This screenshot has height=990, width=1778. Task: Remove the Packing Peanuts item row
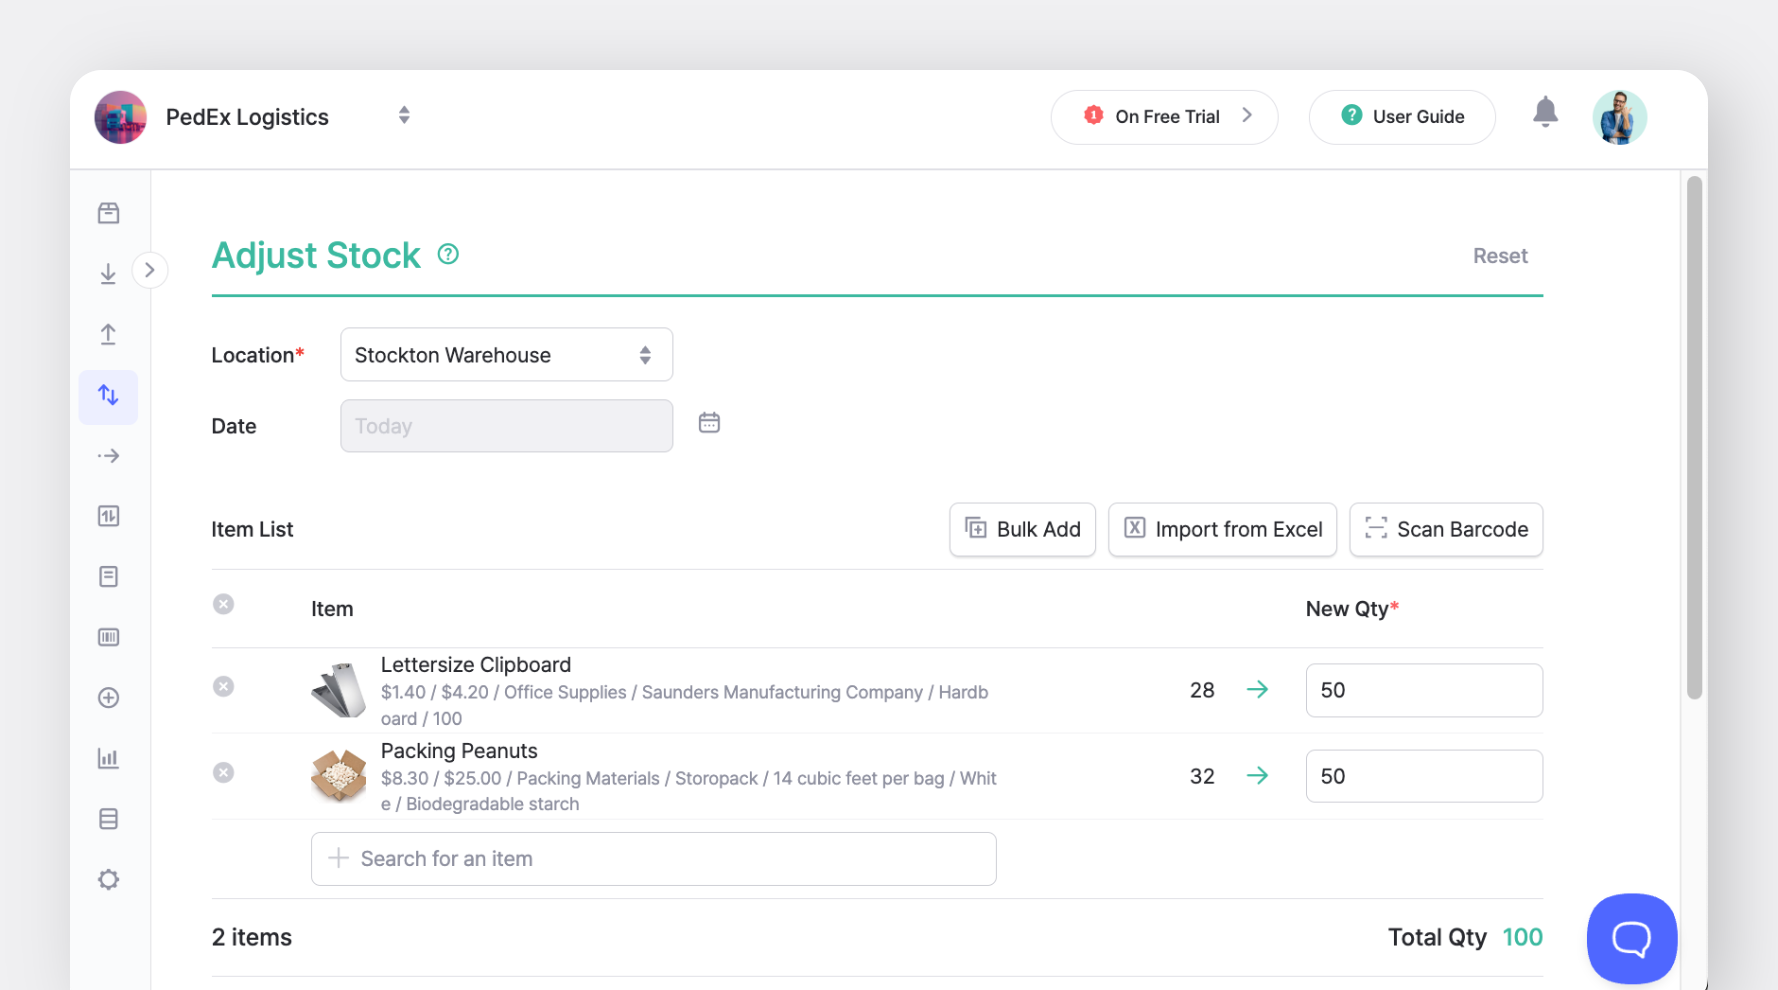pyautogui.click(x=223, y=772)
